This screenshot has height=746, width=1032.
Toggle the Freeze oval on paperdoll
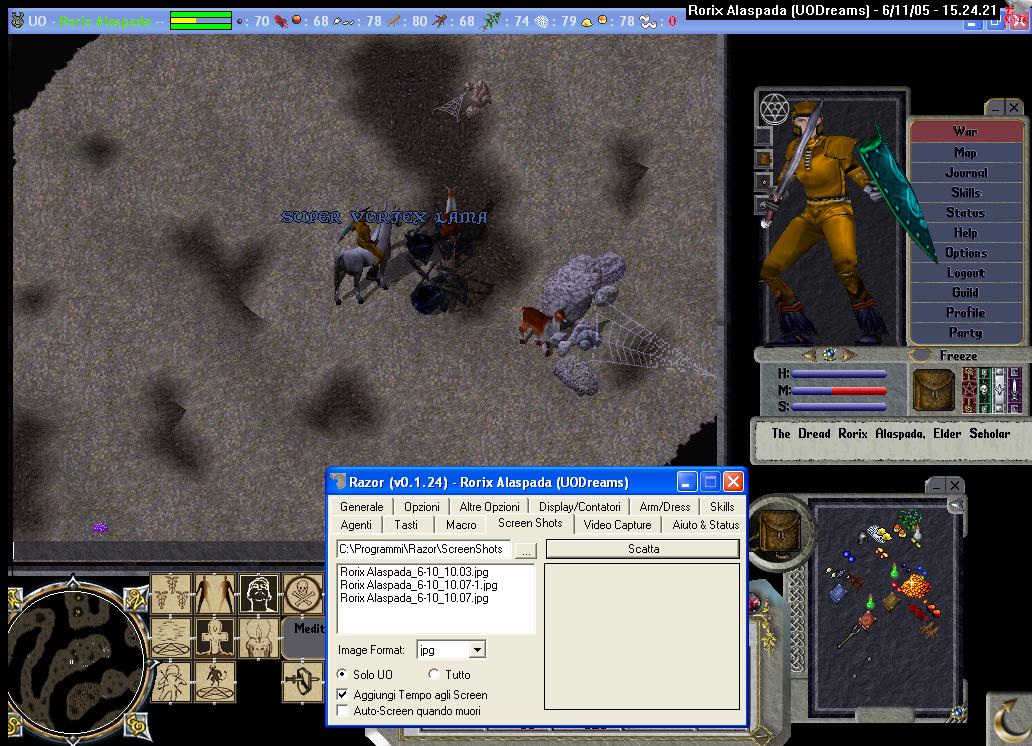(x=919, y=355)
